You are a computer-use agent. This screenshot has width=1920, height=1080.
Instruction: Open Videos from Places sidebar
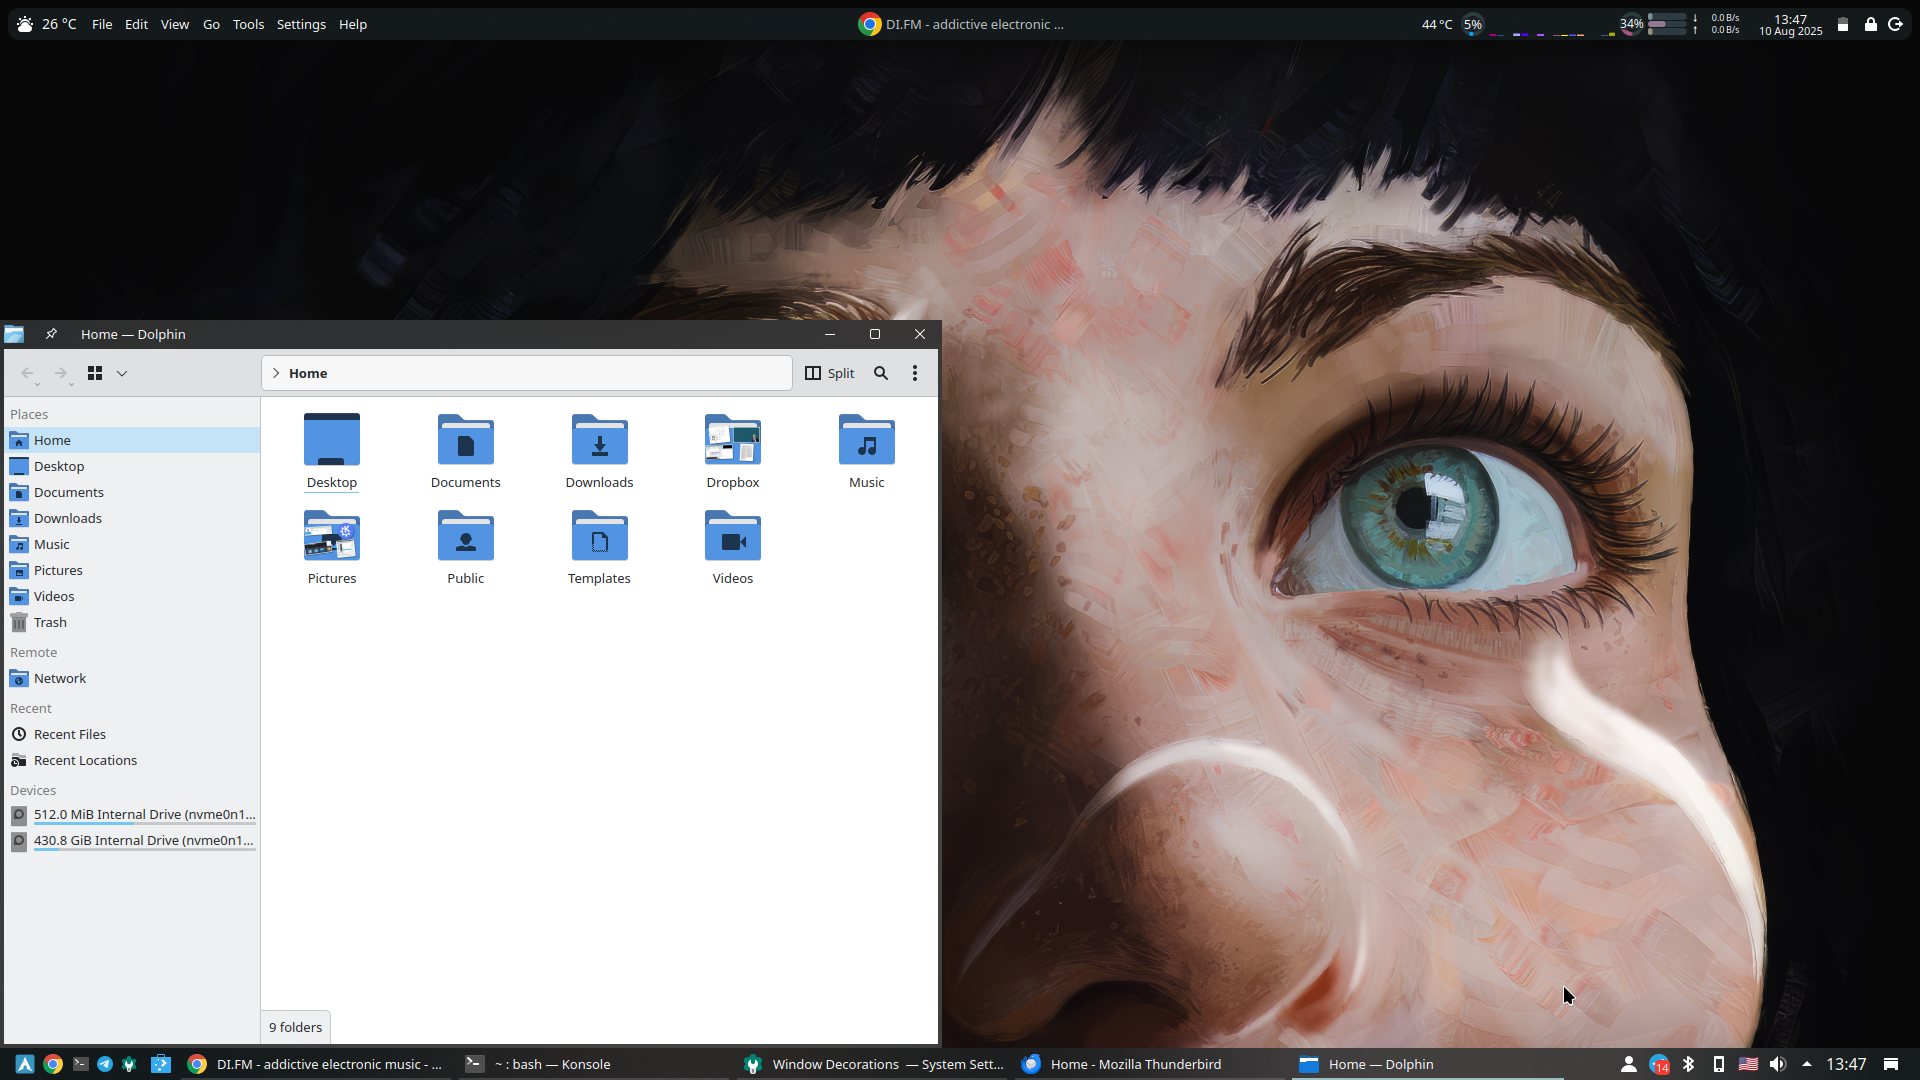[x=132, y=596]
